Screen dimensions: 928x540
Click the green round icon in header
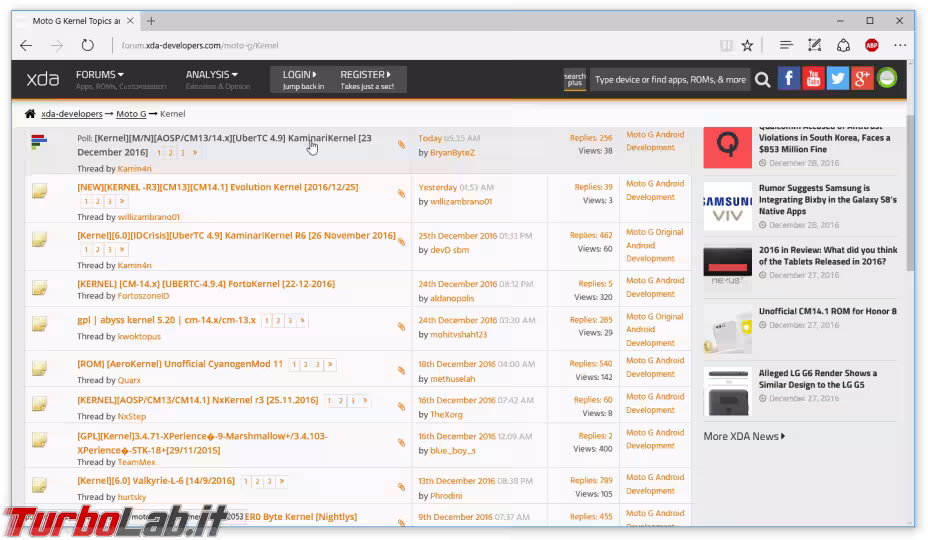point(887,78)
